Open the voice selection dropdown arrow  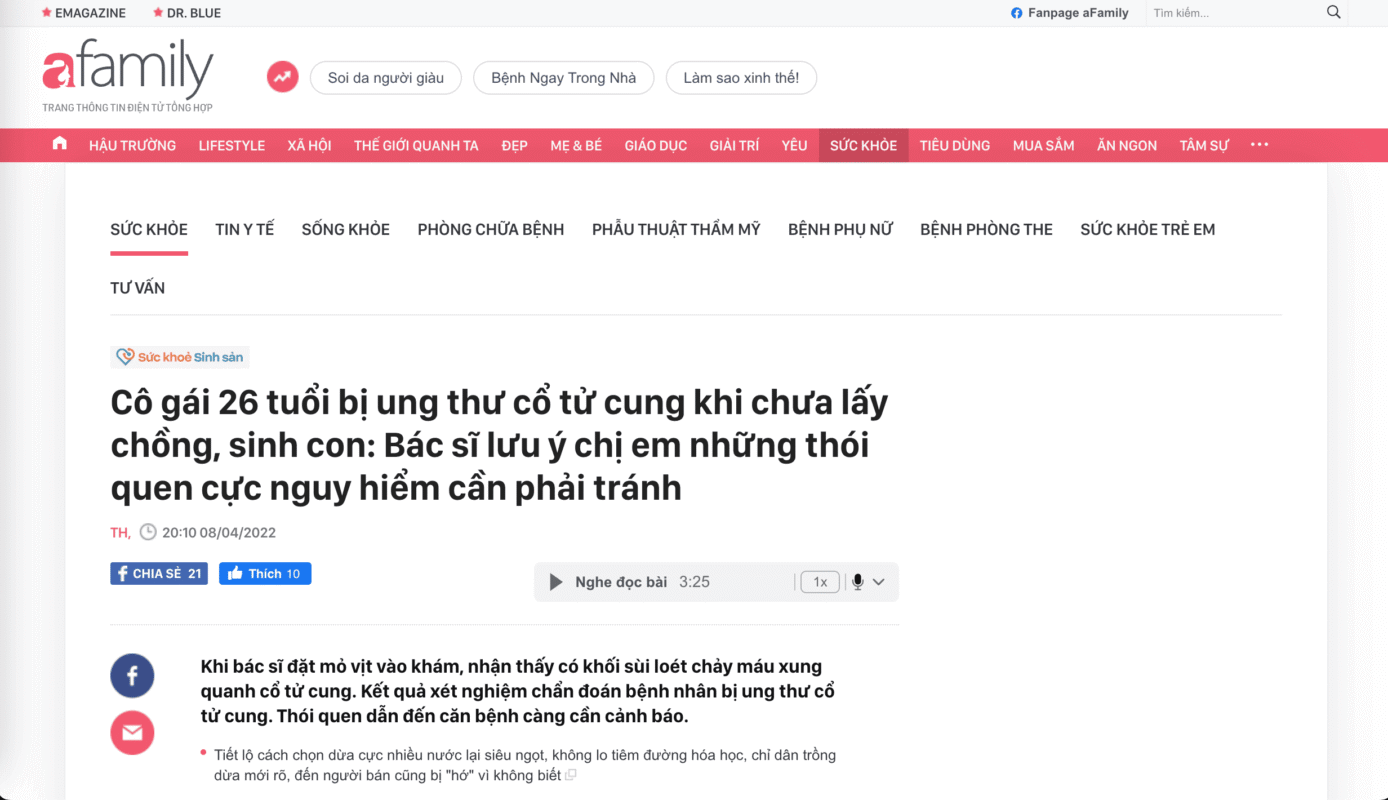click(x=879, y=582)
